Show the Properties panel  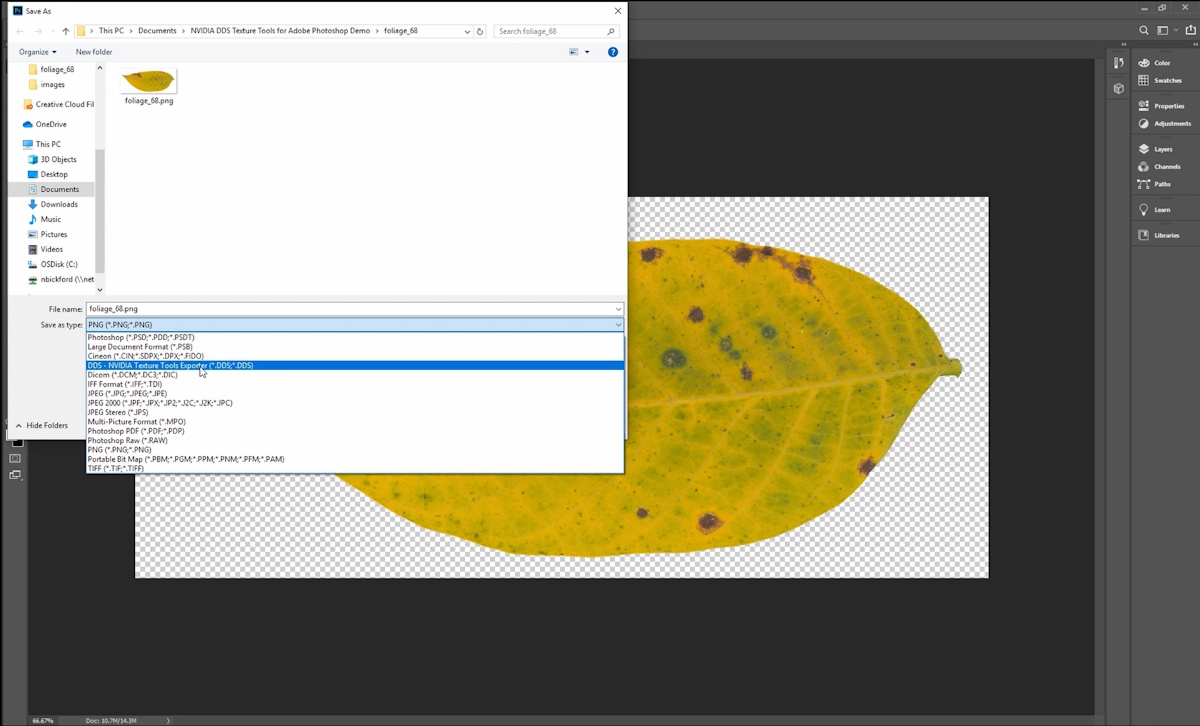click(x=1144, y=106)
